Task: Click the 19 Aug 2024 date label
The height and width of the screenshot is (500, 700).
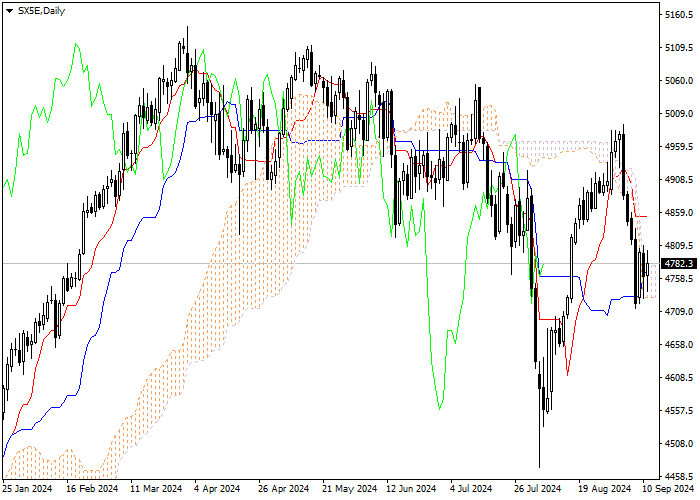Action: pos(604,489)
